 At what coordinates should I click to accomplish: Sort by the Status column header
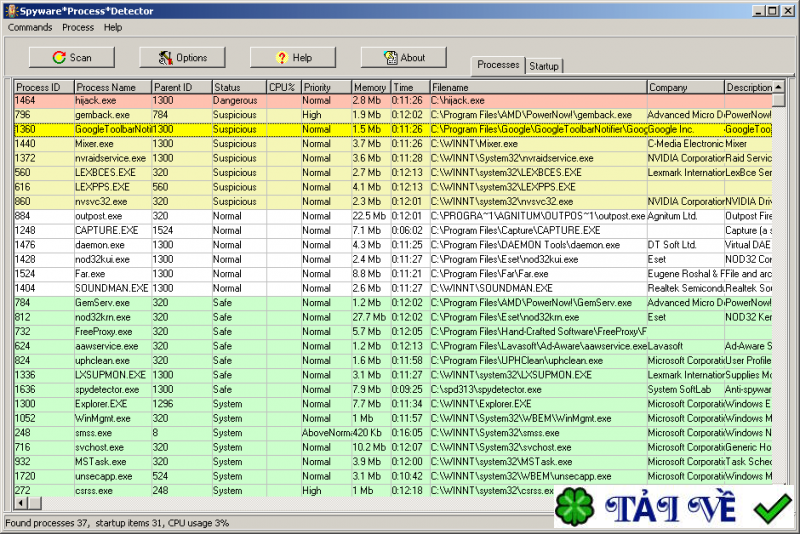click(238, 88)
